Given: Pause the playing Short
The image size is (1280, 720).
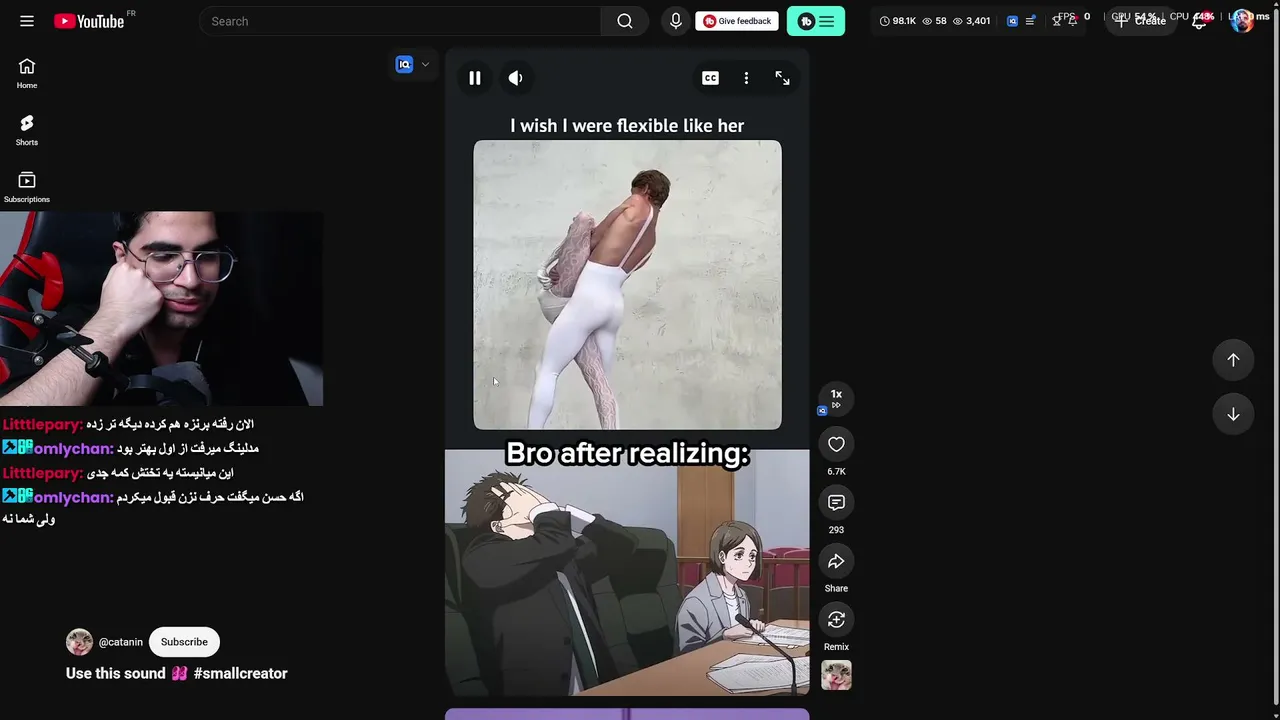Looking at the screenshot, I should (x=475, y=78).
